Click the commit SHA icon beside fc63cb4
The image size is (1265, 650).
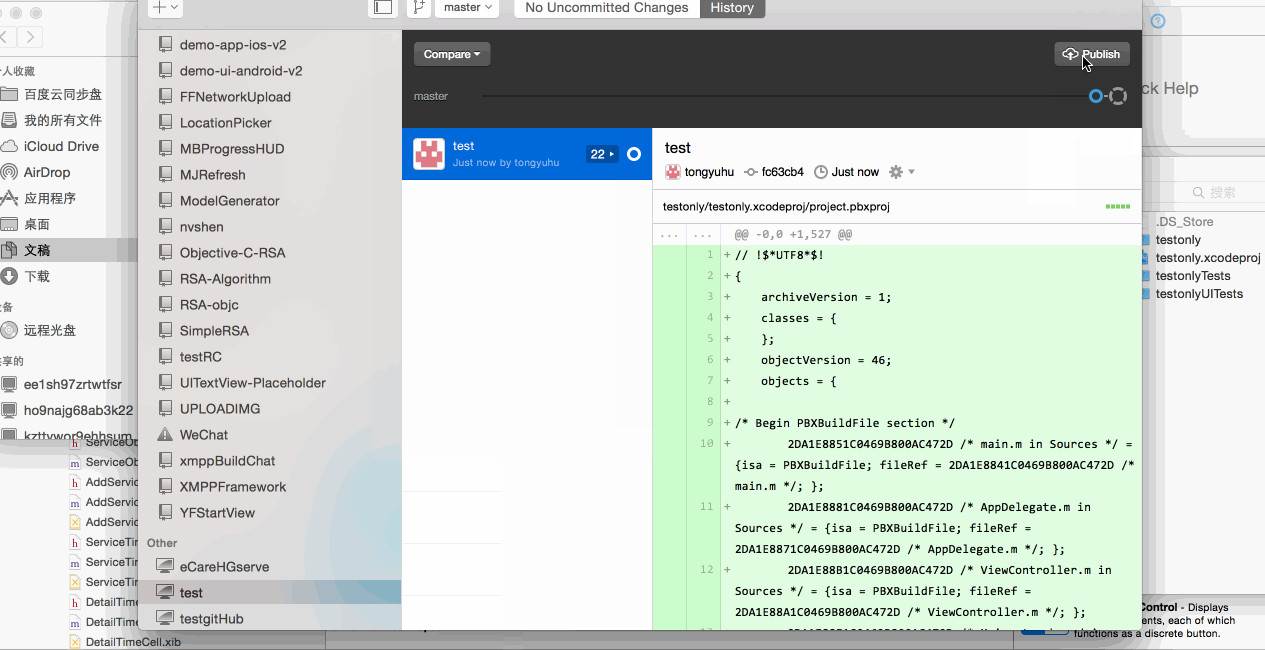751,172
